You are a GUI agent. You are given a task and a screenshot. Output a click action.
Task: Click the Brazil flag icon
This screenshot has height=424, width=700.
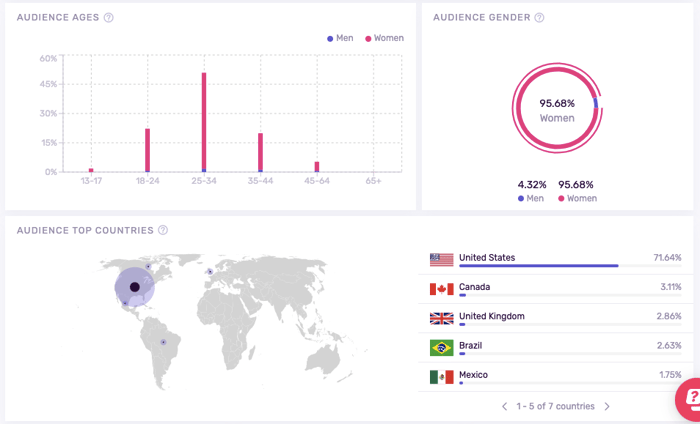[441, 347]
